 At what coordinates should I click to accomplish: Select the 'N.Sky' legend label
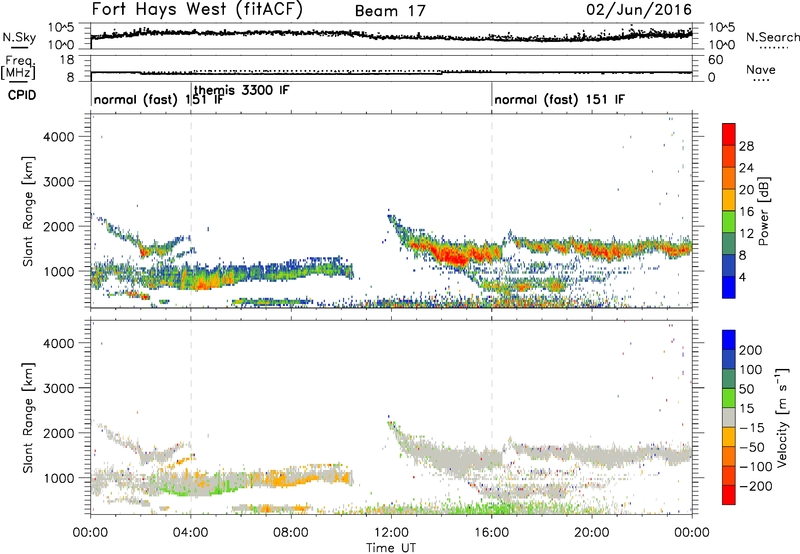click(19, 37)
